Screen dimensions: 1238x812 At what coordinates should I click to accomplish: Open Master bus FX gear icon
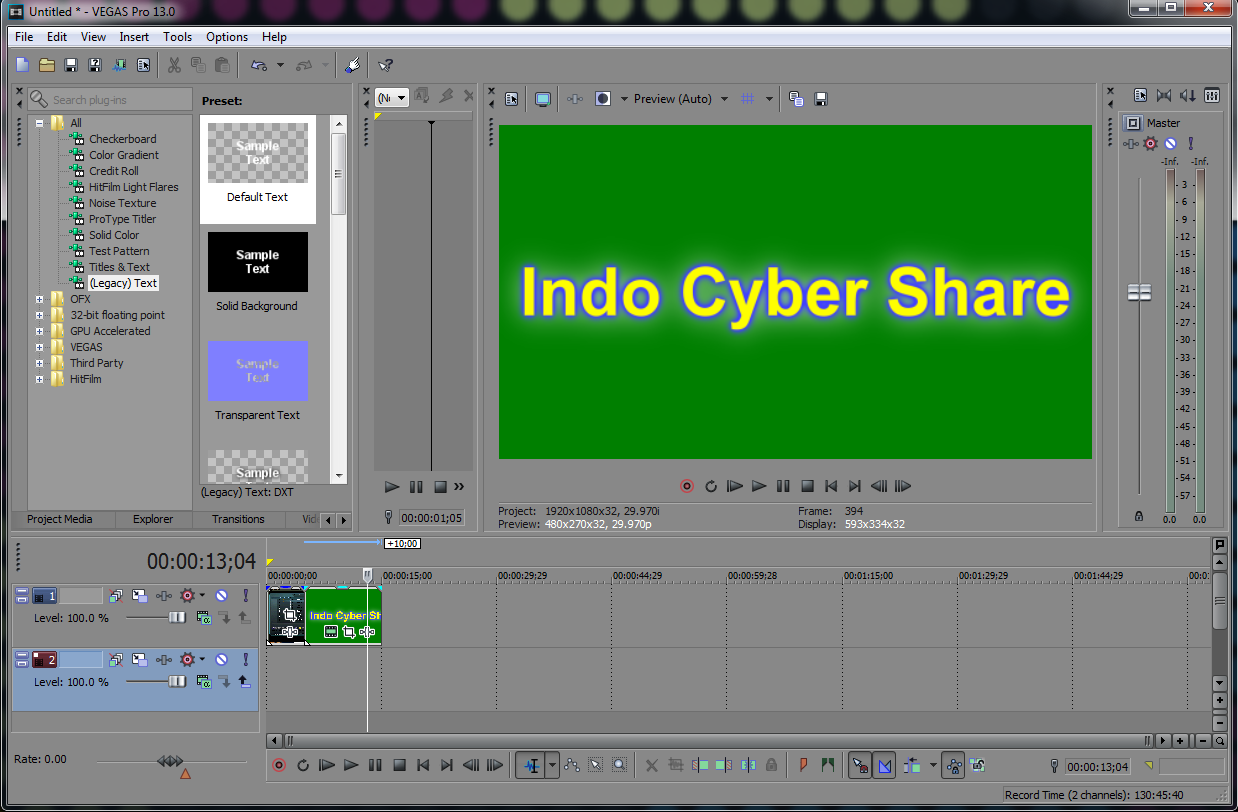coord(1150,144)
